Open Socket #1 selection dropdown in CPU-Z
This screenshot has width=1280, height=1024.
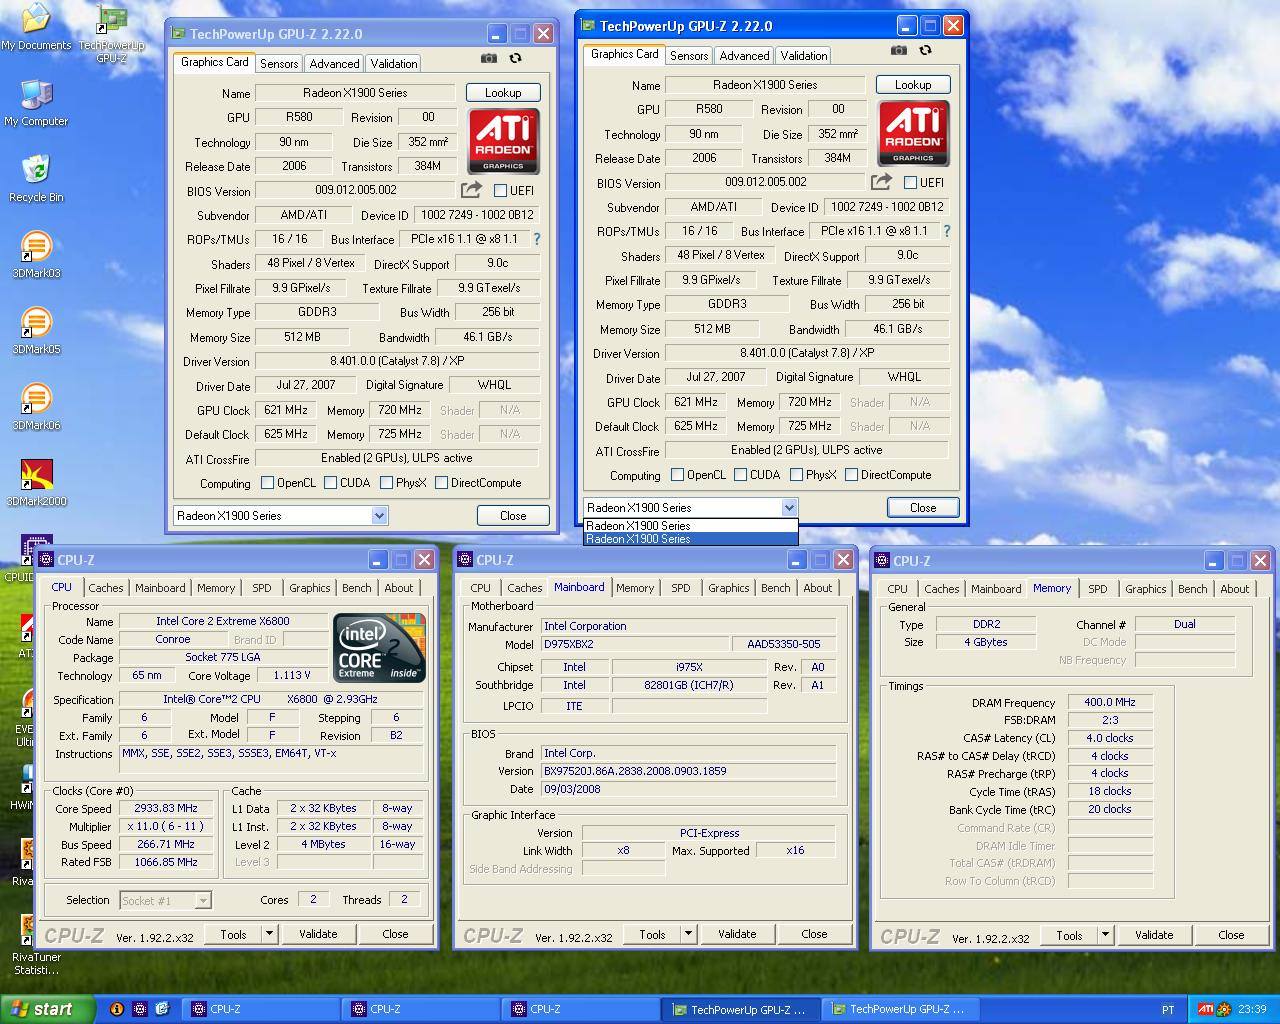click(x=202, y=900)
